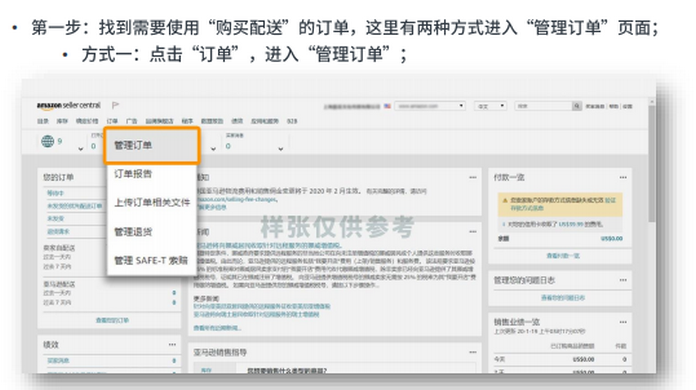The width and height of the screenshot is (696, 390).
Task: Click the second link under 更多新闻
Action: pos(256,314)
